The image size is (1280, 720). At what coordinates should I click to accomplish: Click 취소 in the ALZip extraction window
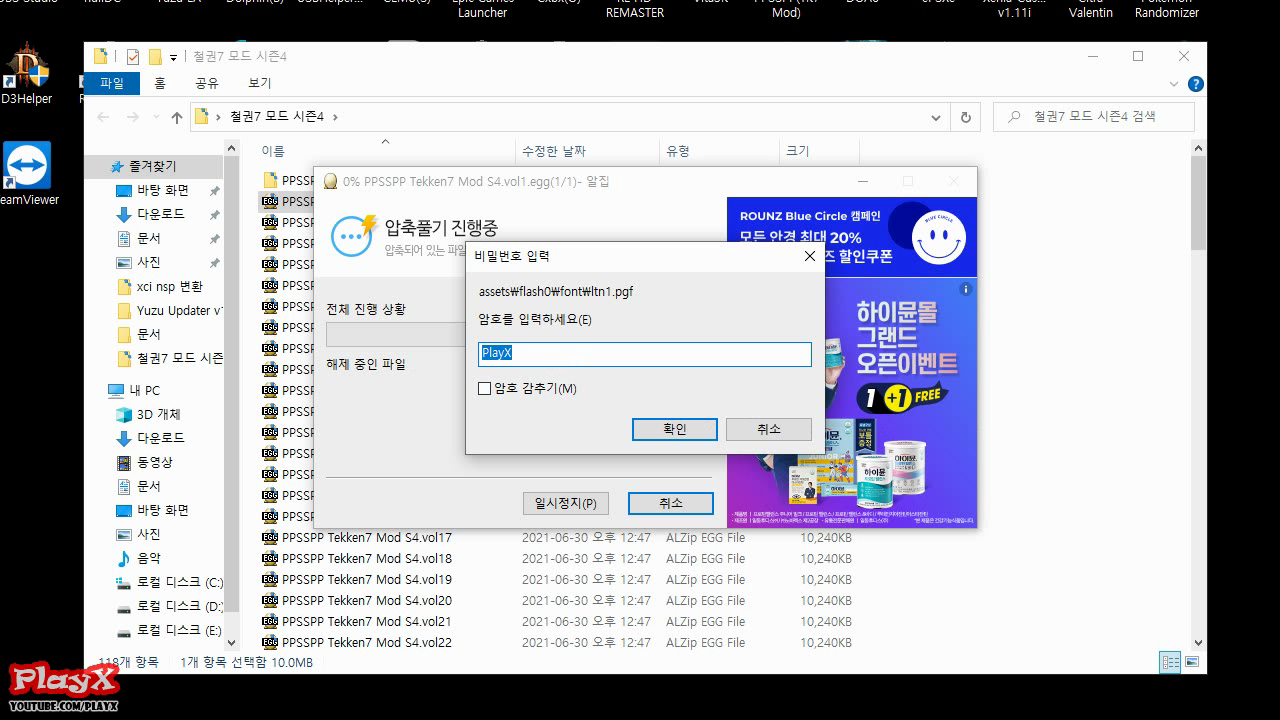[x=671, y=503]
